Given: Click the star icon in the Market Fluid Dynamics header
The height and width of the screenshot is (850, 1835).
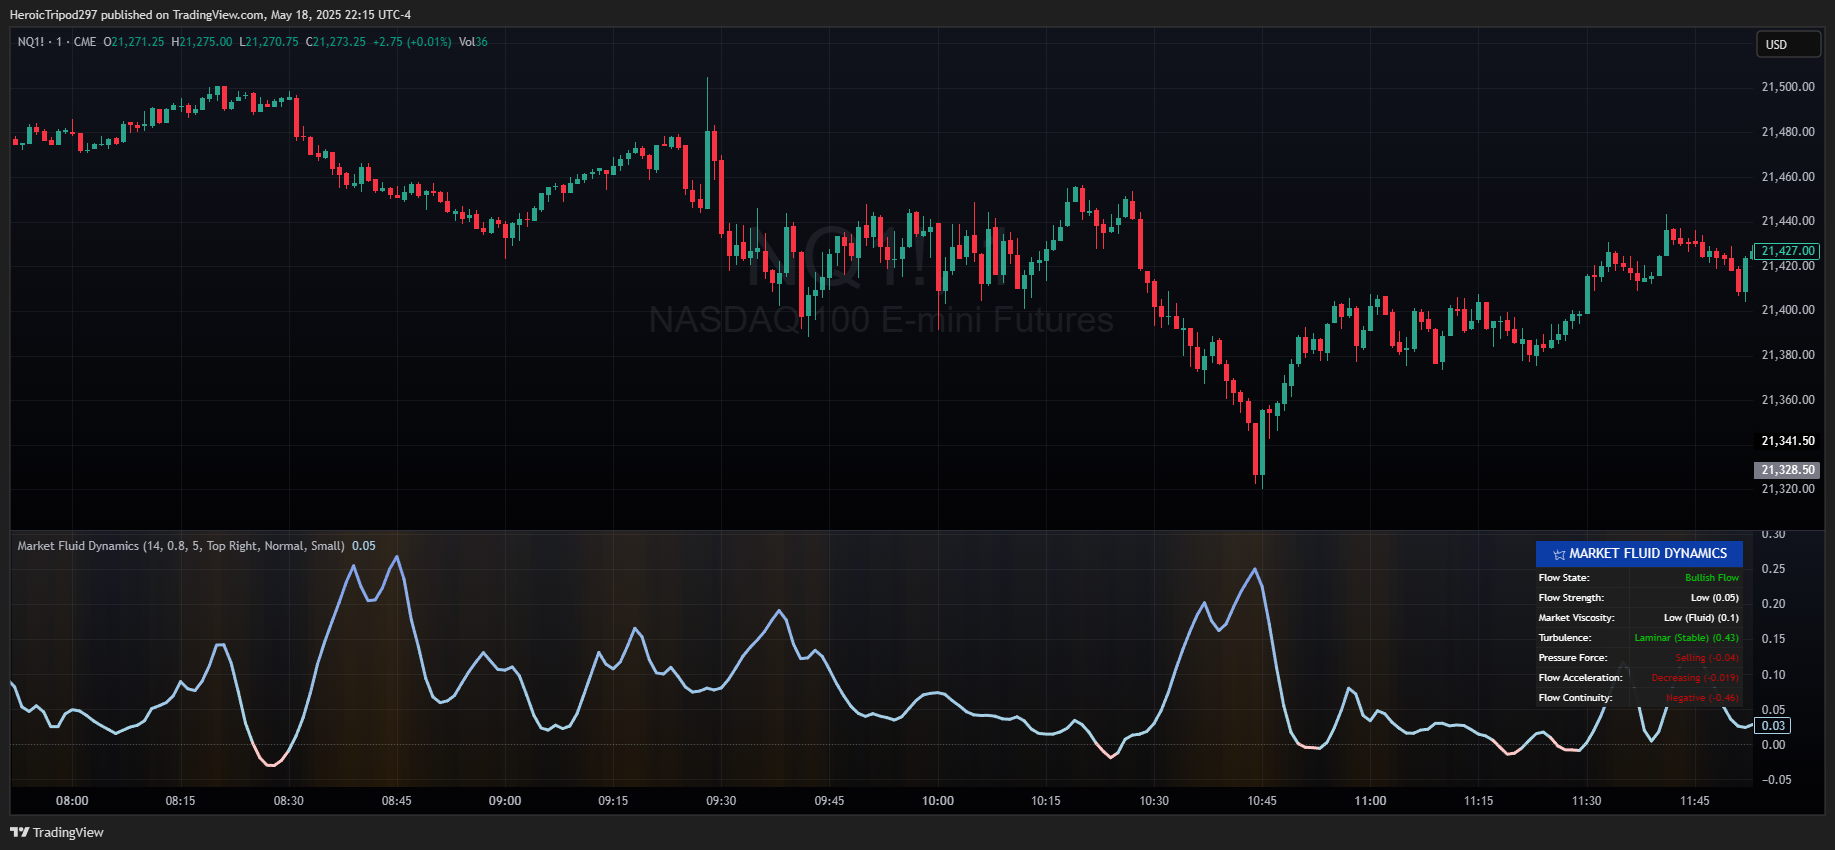Looking at the screenshot, I should click(1559, 554).
